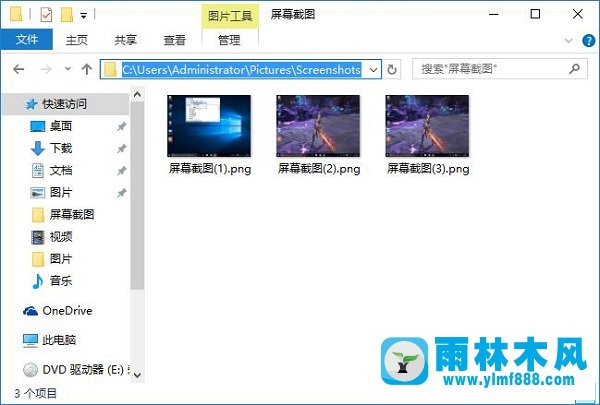Refresh the folder view

coord(392,70)
